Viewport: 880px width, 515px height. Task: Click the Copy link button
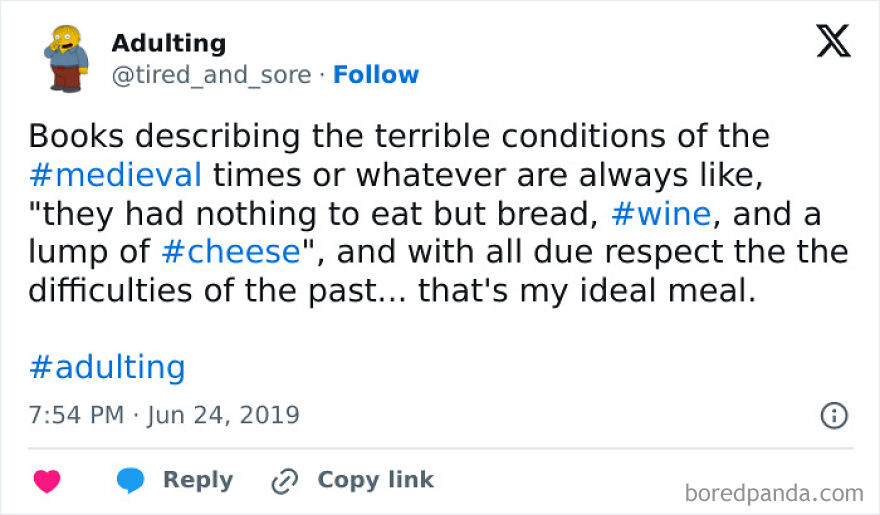375,480
